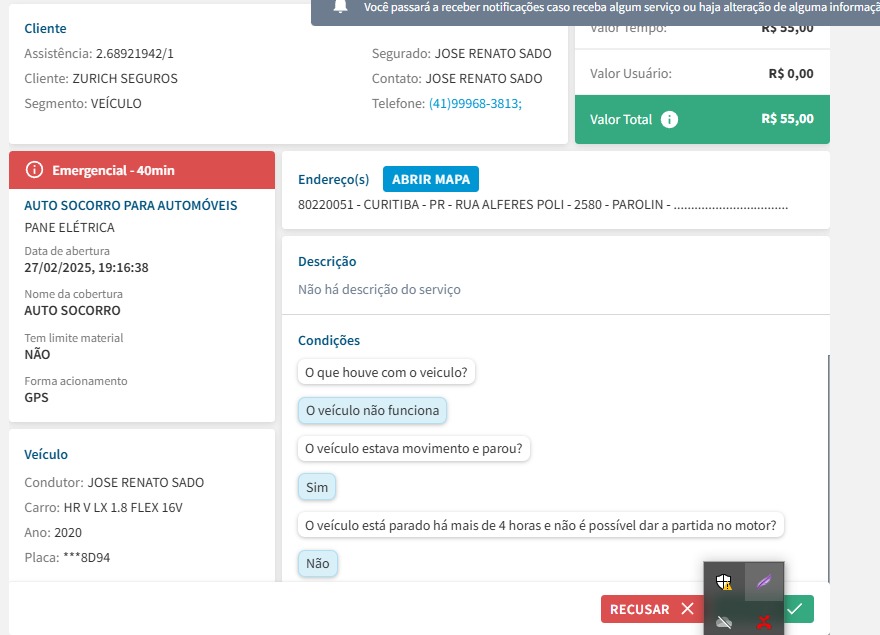
Task: Click the client name ZURICH SEGUROS
Action: [x=125, y=79]
